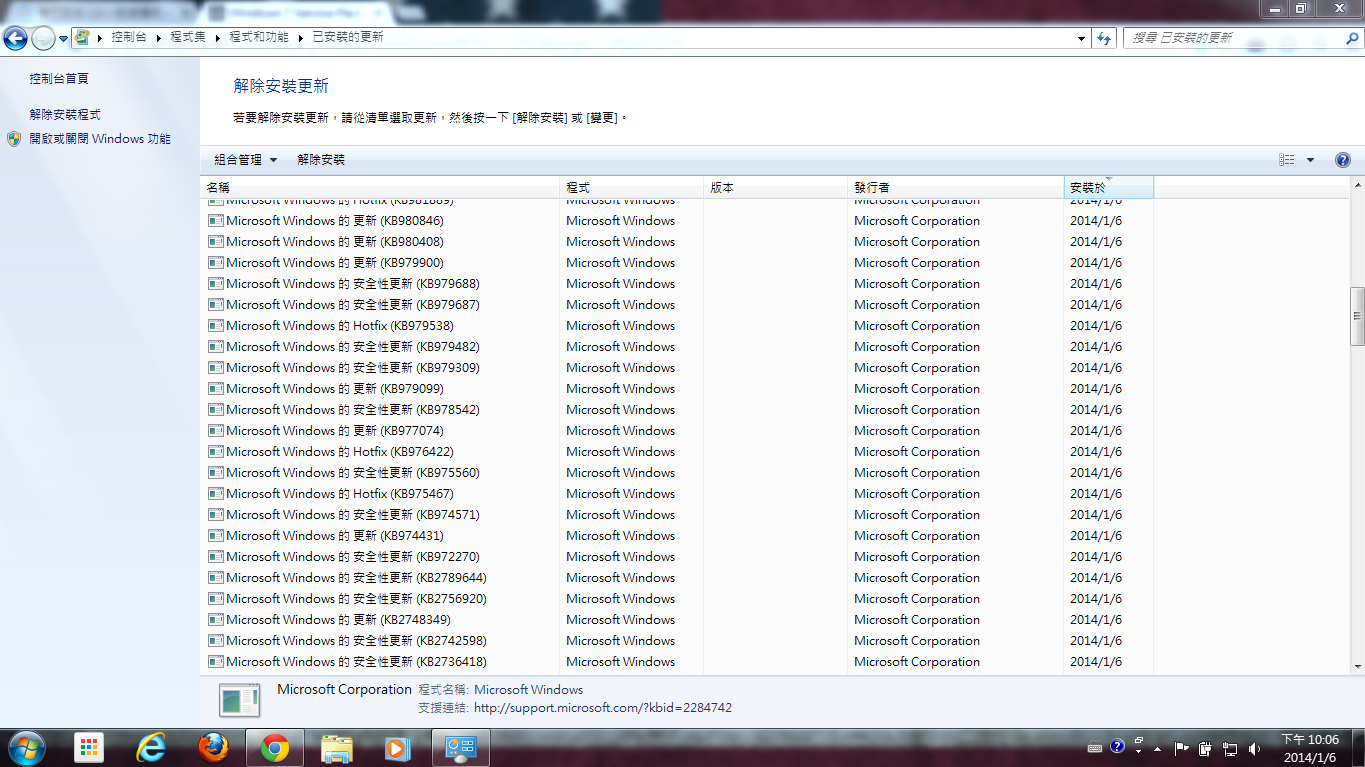
Task: Navigate to 控制台 in breadcrumb
Action: [128, 37]
